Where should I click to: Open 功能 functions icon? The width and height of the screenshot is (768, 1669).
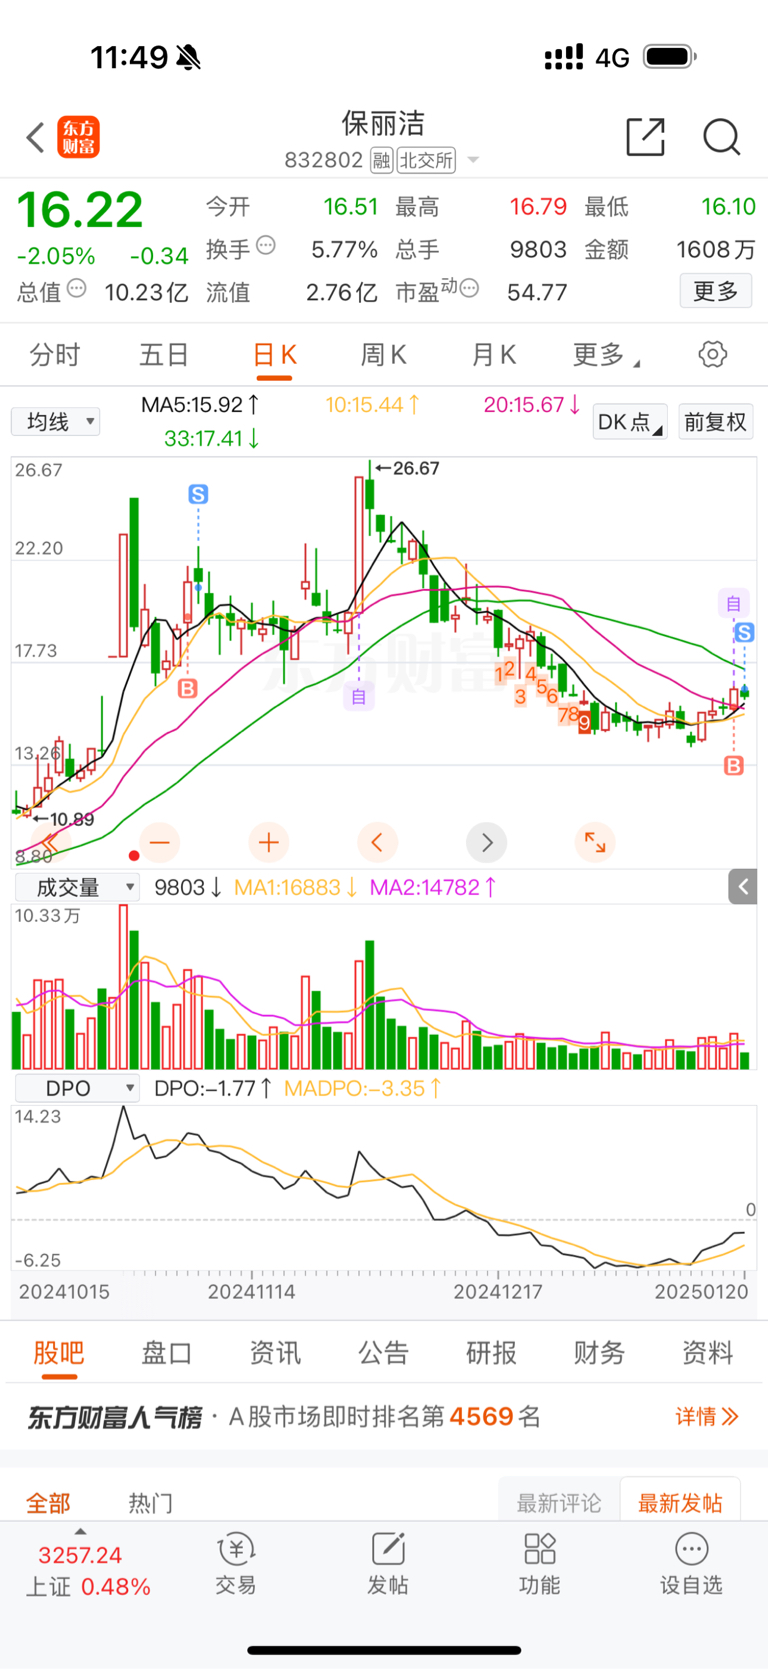pos(540,1565)
